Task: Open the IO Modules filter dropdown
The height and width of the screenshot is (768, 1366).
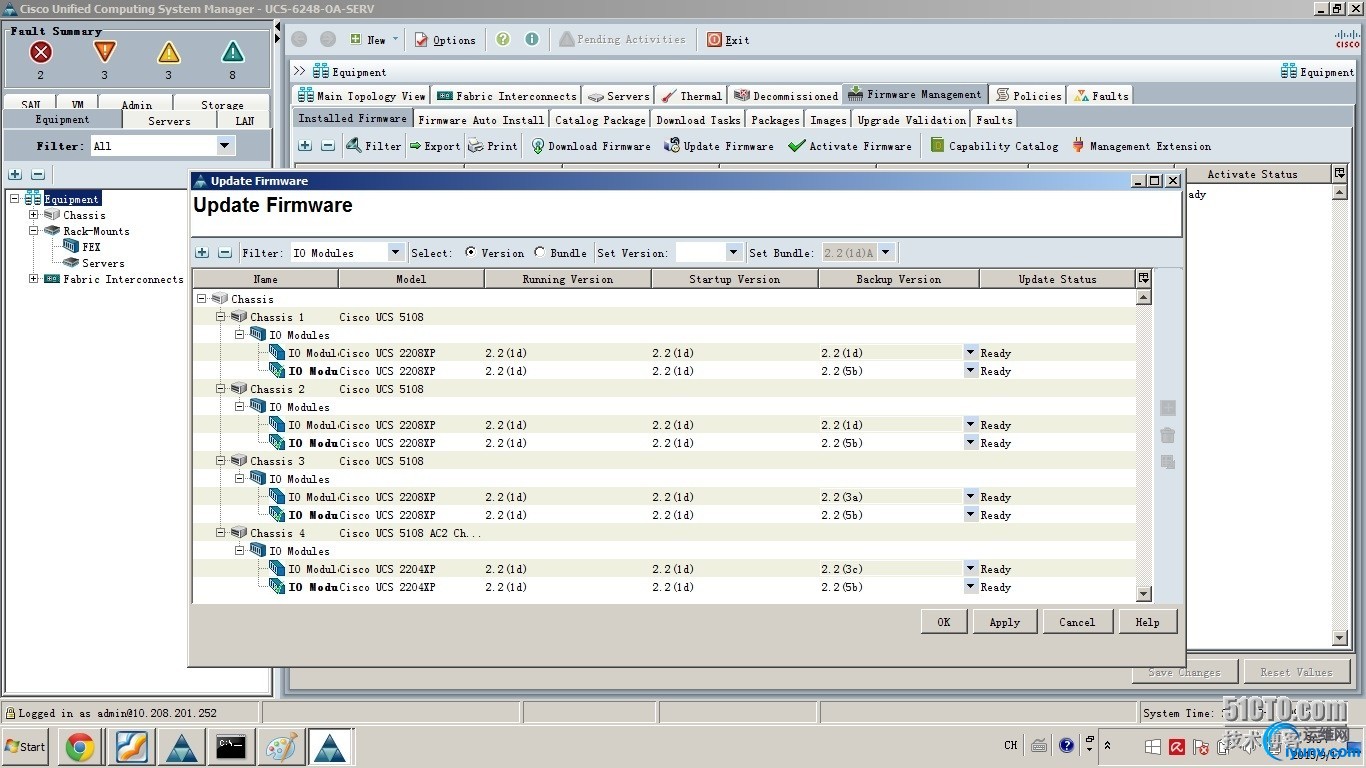Action: [x=395, y=253]
